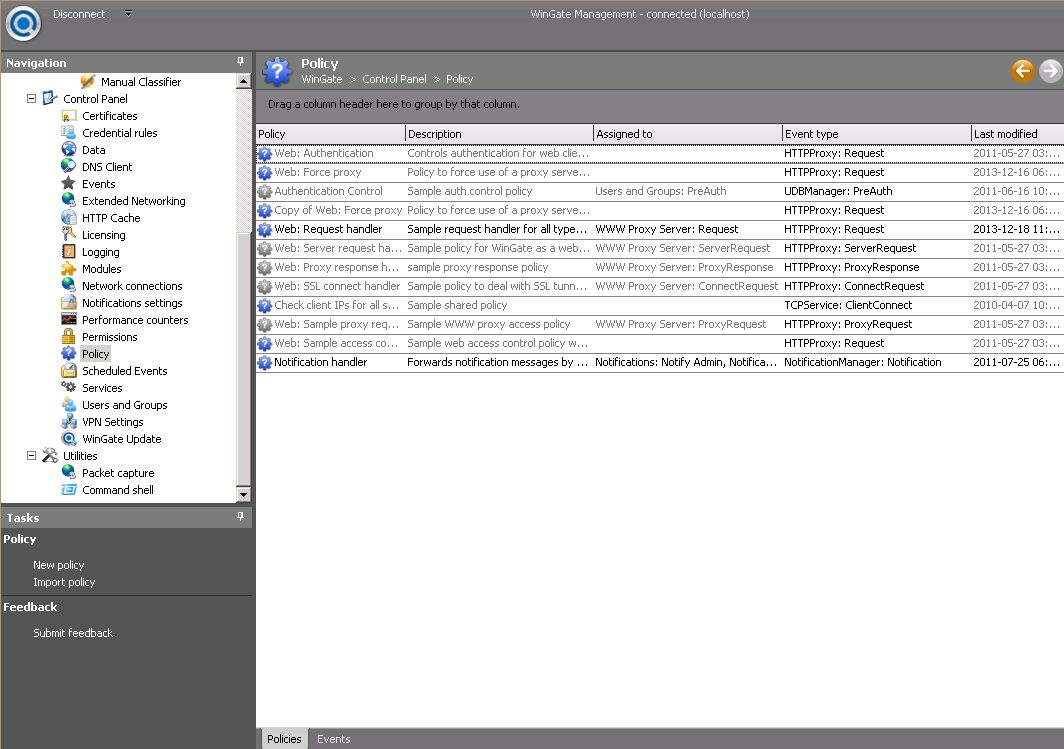Click the large Policy header icon
Image resolution: width=1064 pixels, height=749 pixels.
tap(277, 71)
